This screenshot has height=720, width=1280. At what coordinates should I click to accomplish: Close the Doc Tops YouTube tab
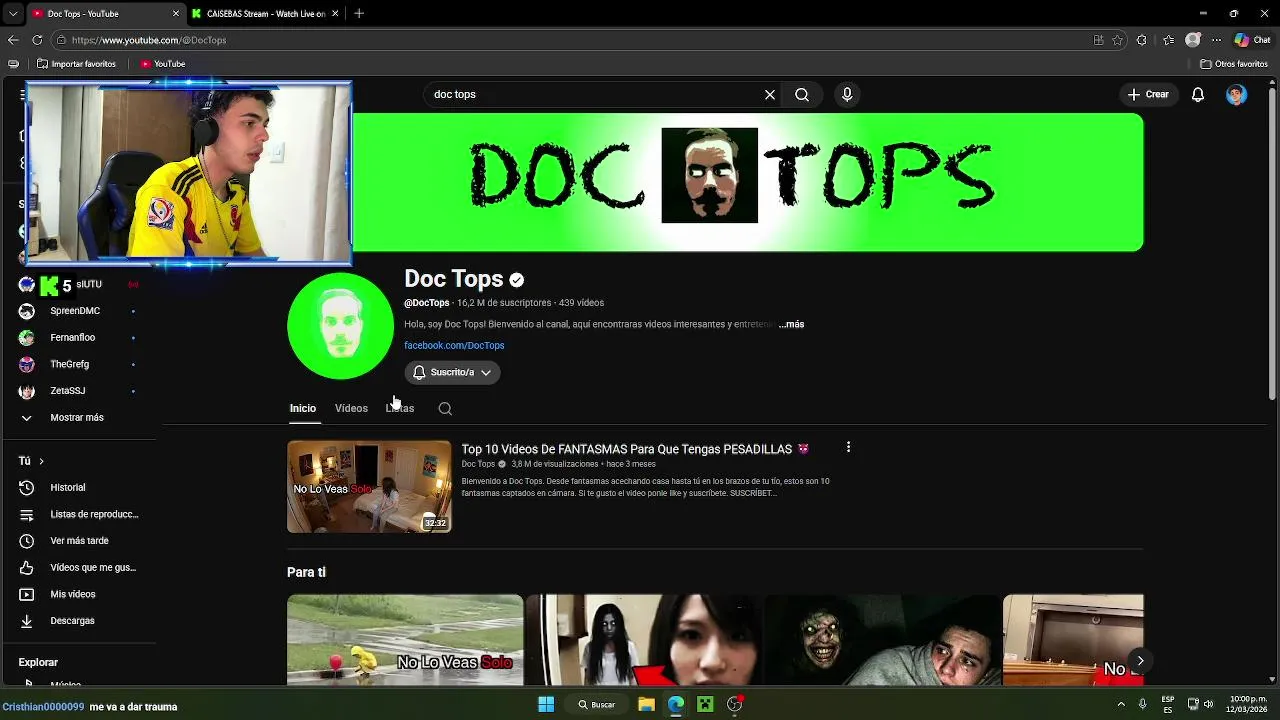click(x=177, y=13)
